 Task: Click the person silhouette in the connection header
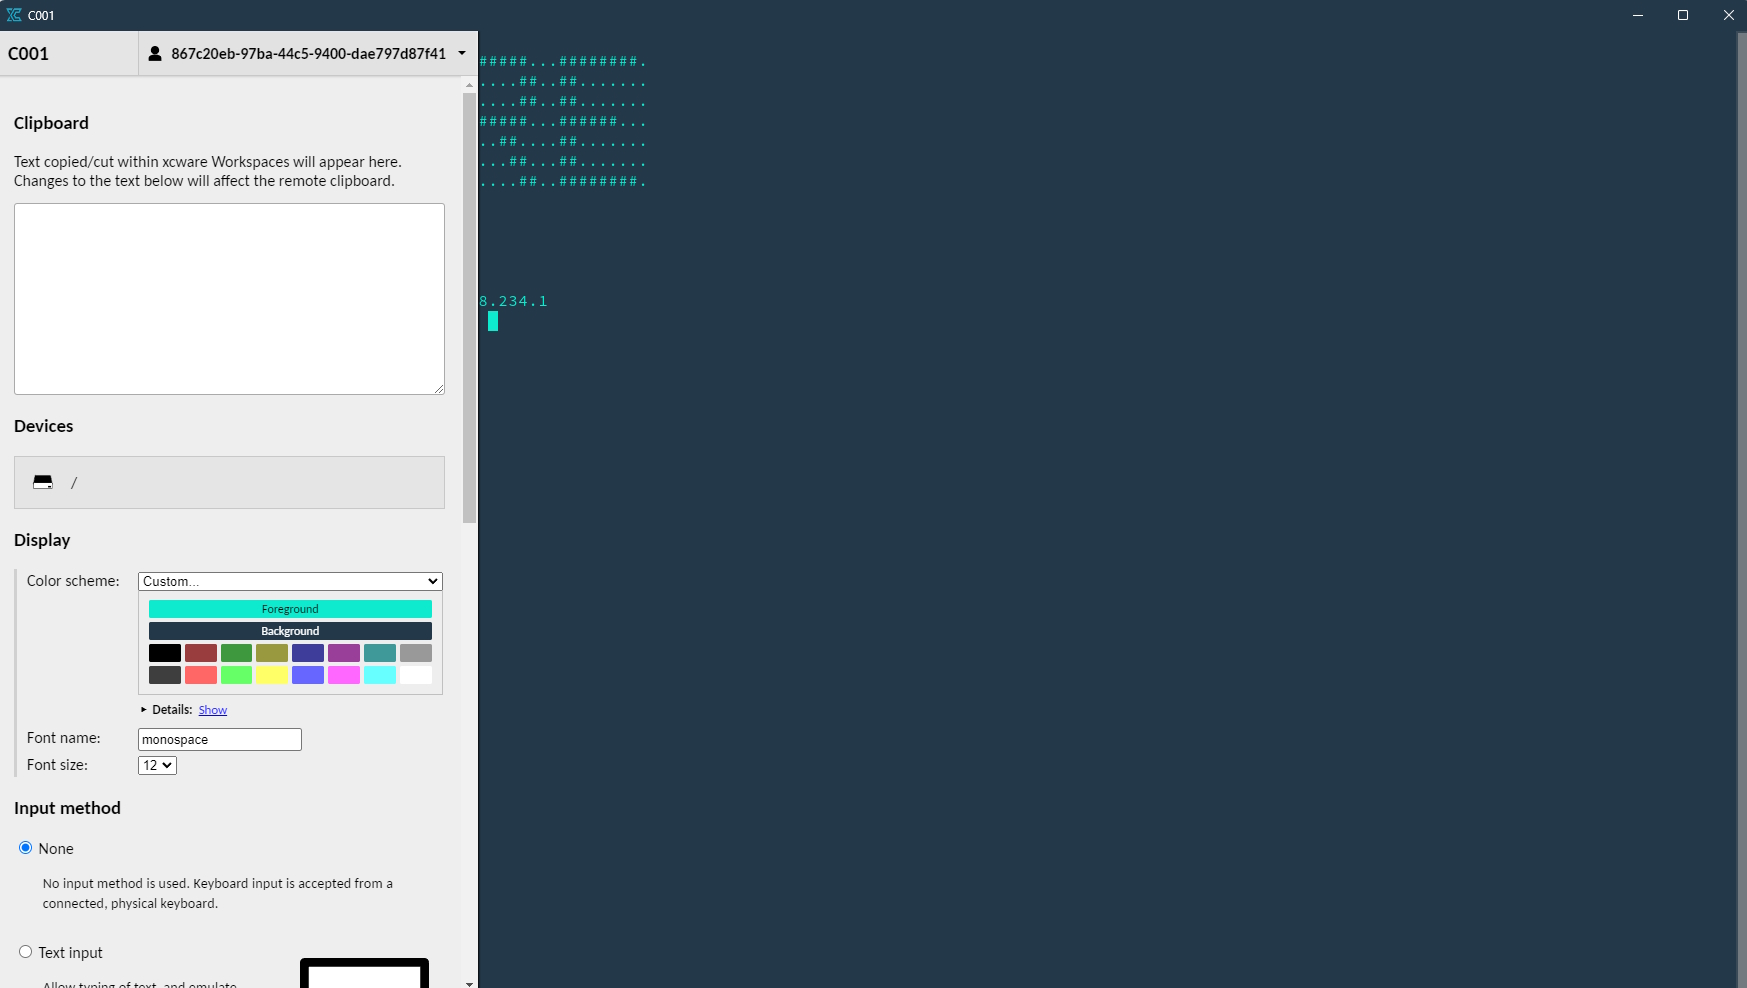155,53
